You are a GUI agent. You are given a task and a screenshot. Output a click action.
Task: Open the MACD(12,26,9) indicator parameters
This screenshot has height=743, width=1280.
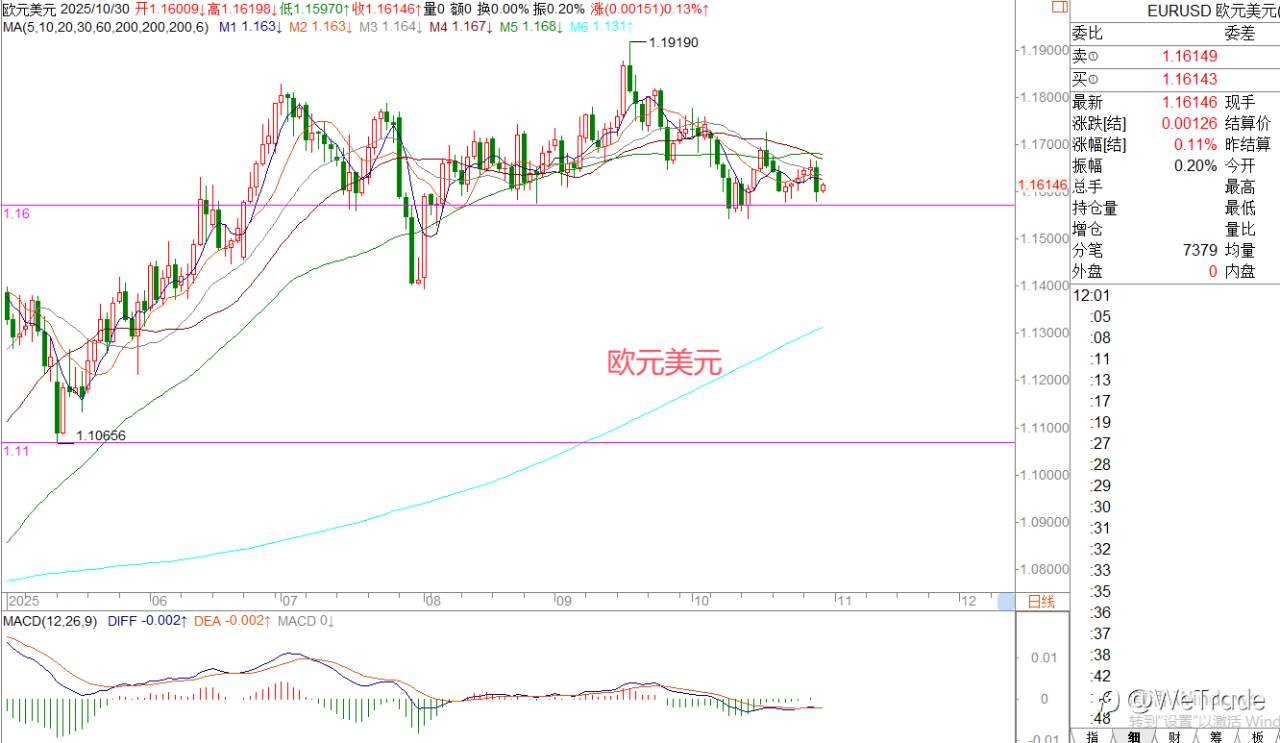coord(47,621)
